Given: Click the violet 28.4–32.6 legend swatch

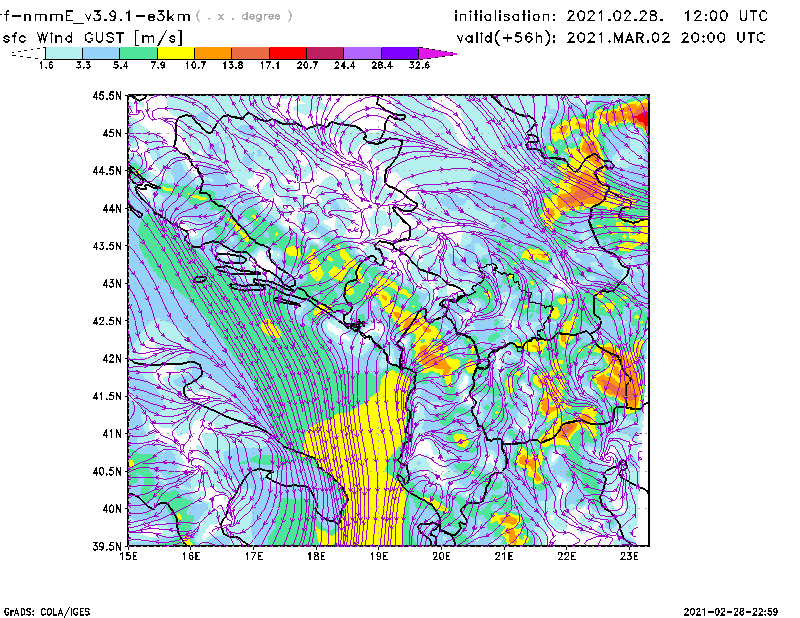Looking at the screenshot, I should [399, 53].
